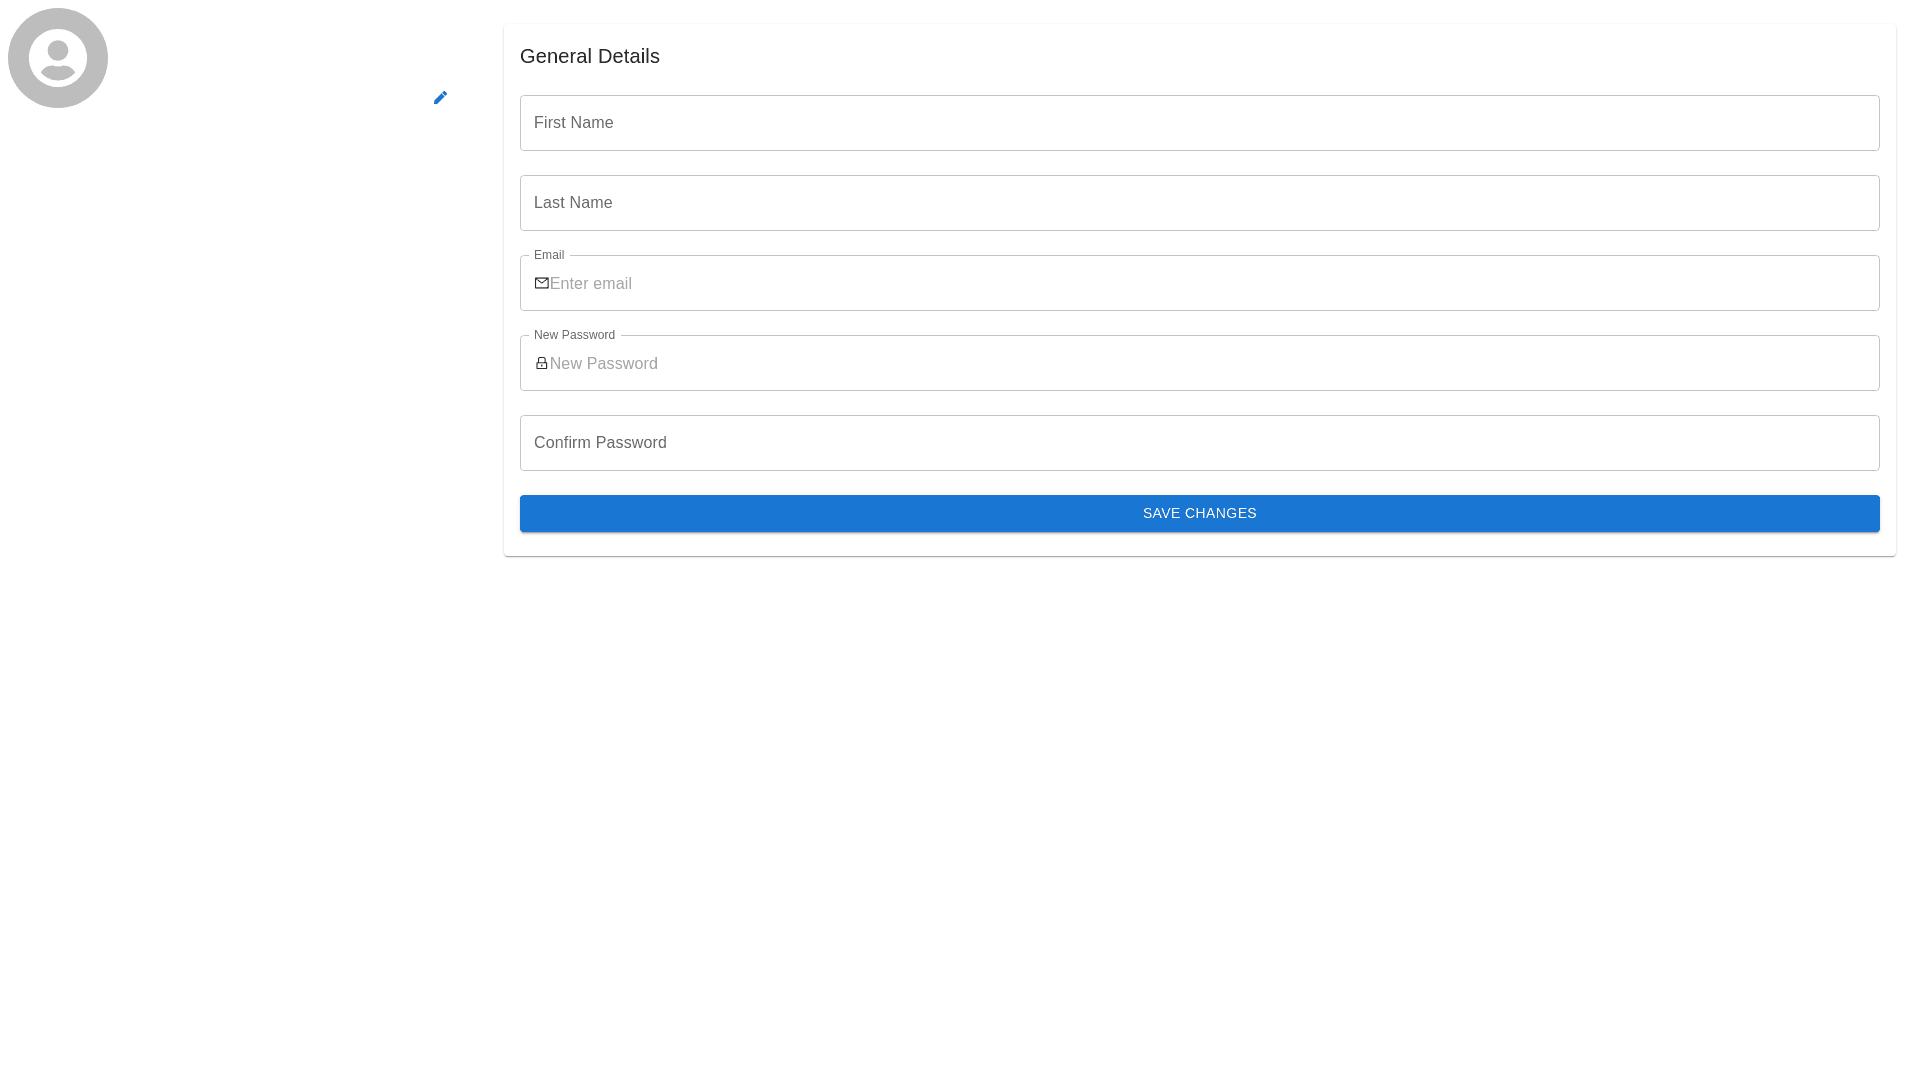Image resolution: width=1920 pixels, height=1080 pixels.
Task: Focus the Confirm Password field
Action: click(1200, 443)
